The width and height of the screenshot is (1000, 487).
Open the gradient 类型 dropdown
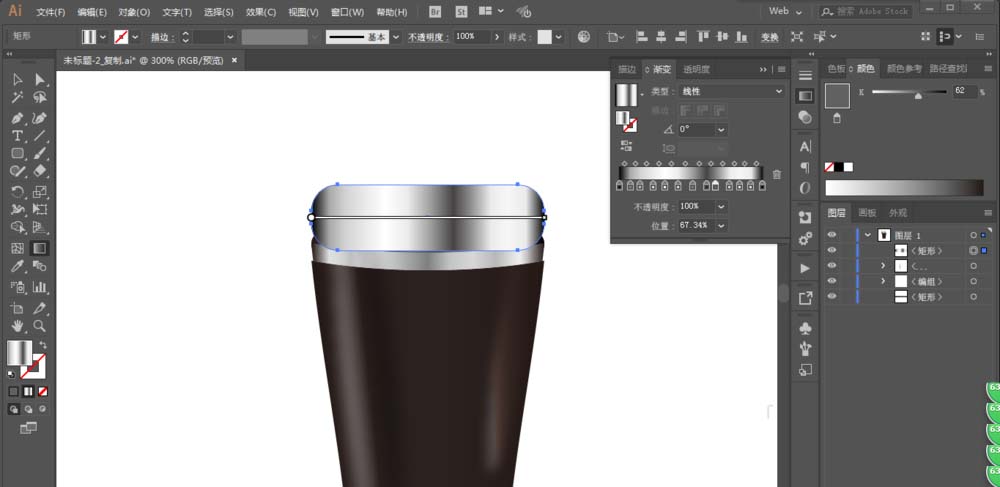pyautogui.click(x=732, y=91)
